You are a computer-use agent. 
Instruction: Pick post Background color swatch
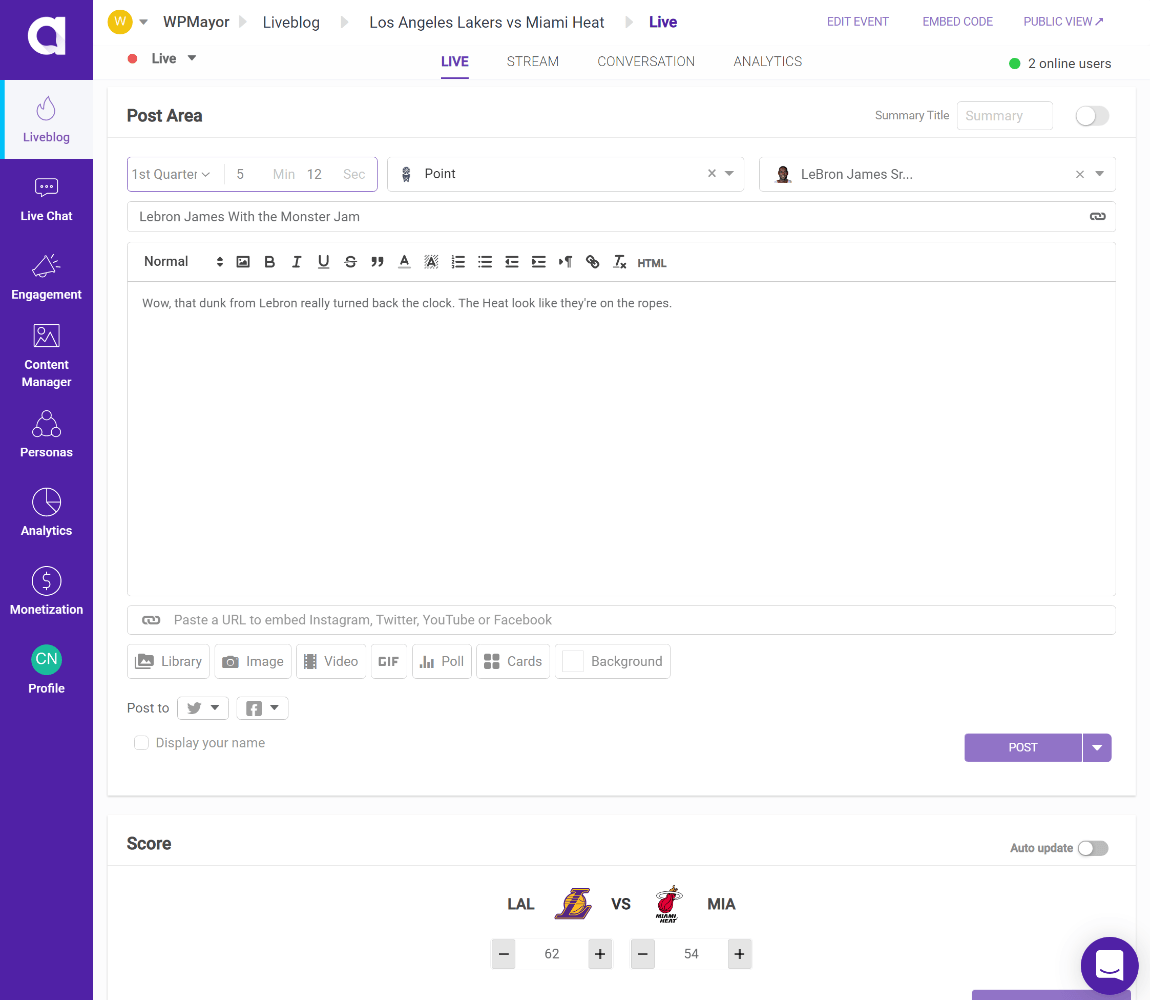point(572,662)
